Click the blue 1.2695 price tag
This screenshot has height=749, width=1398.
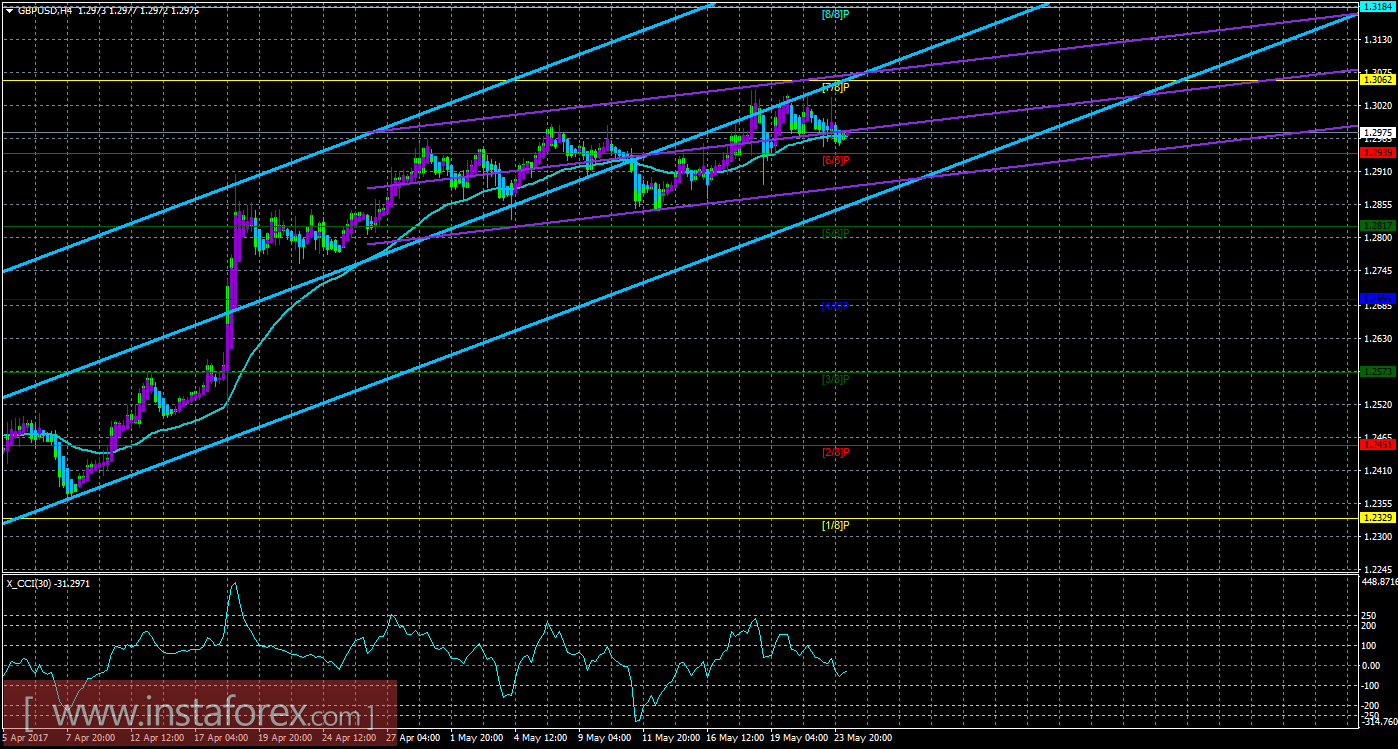click(1378, 298)
